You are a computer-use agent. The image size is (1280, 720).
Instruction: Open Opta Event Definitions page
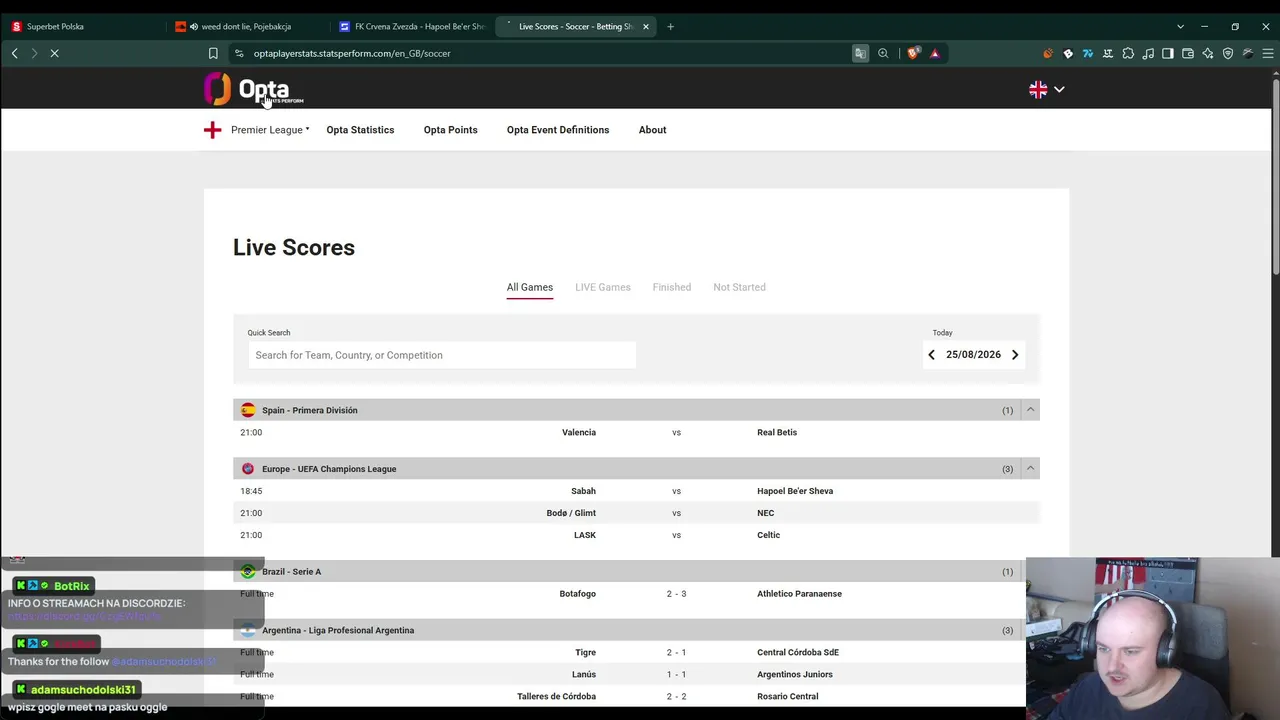[558, 130]
